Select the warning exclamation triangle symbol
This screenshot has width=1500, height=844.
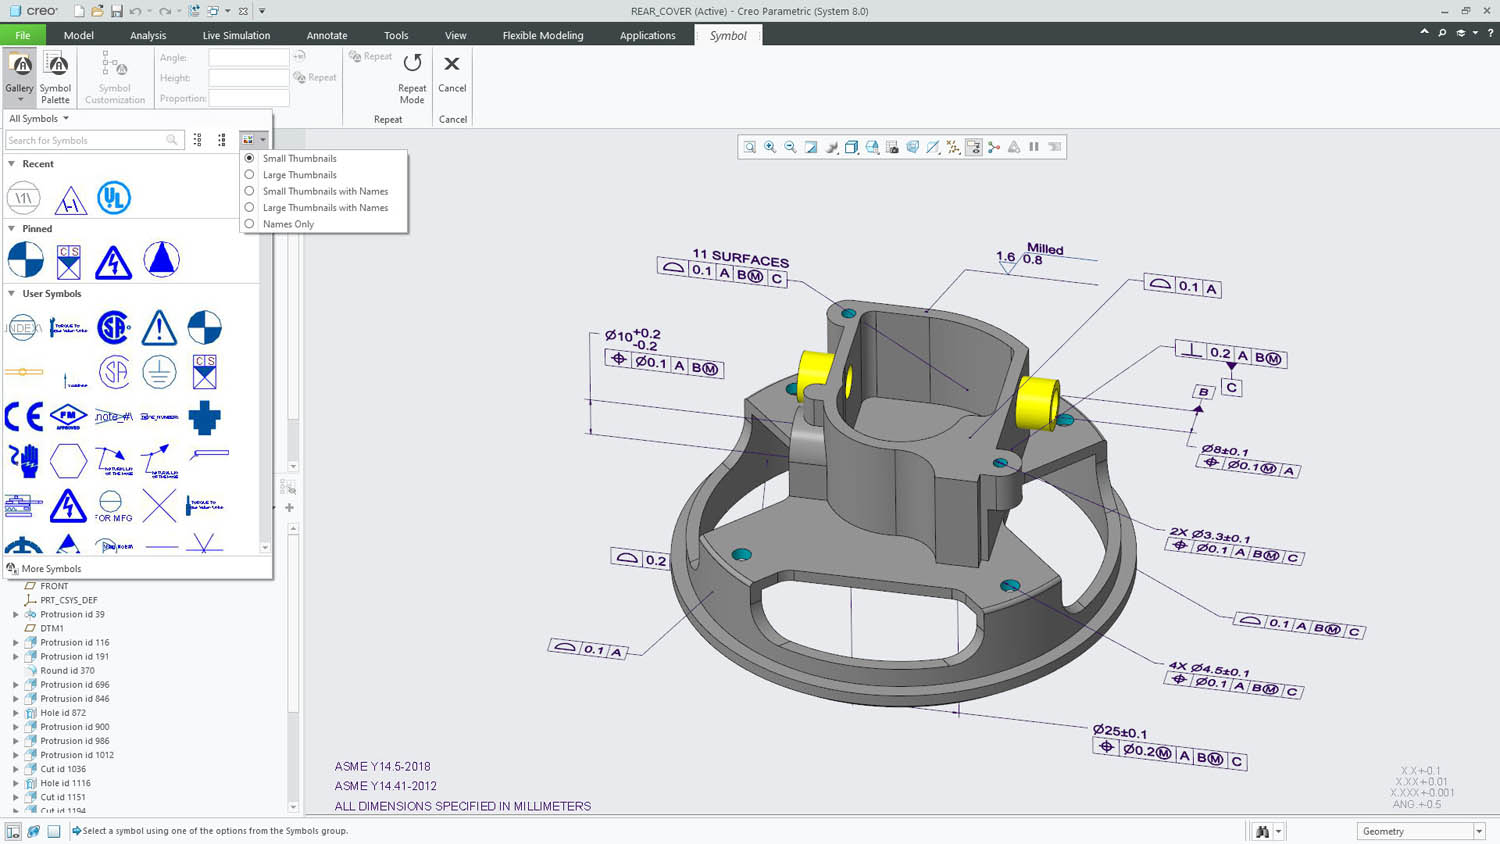(x=159, y=327)
